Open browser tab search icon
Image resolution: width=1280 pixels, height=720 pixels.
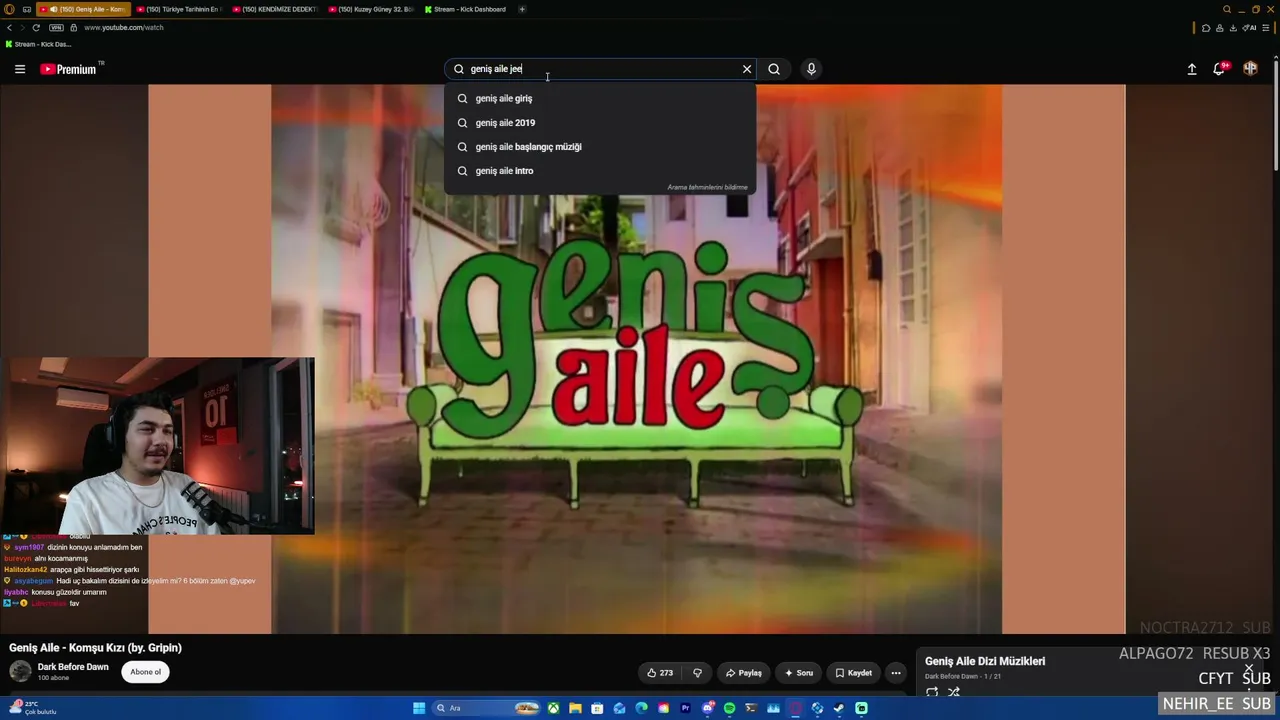point(1227,9)
